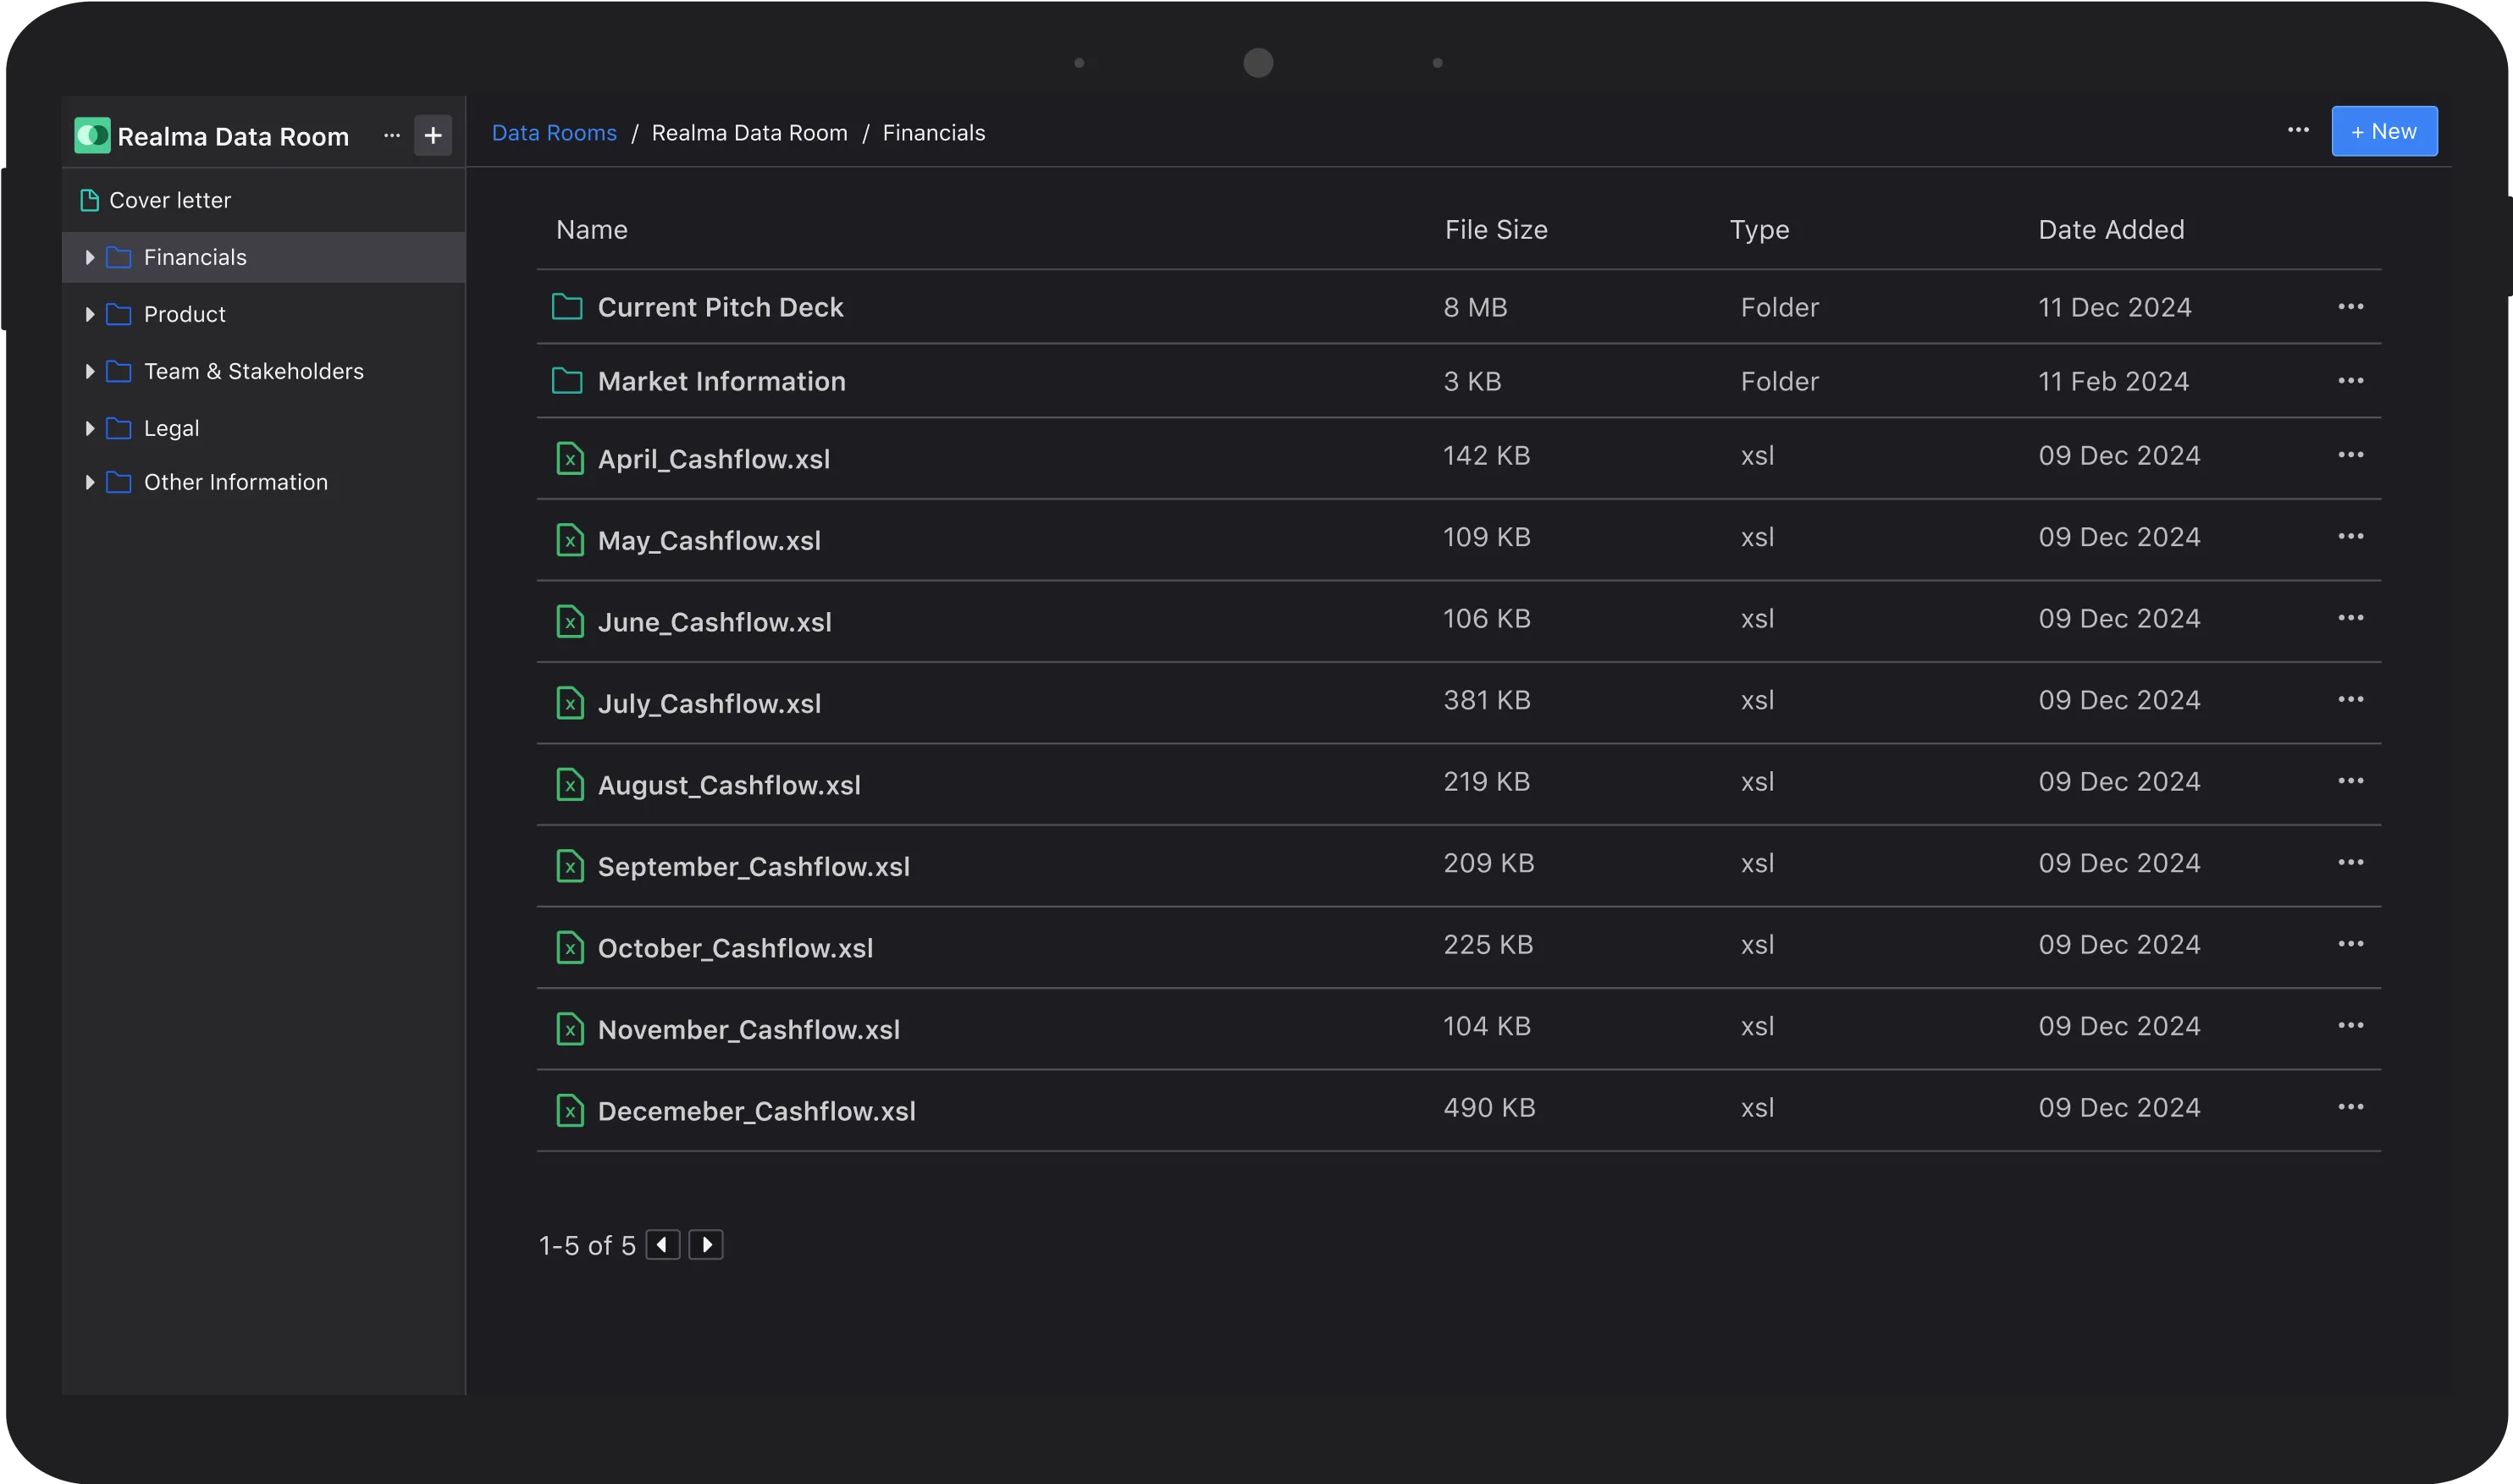
Task: Go to previous page of results
Action: pyautogui.click(x=662, y=1245)
